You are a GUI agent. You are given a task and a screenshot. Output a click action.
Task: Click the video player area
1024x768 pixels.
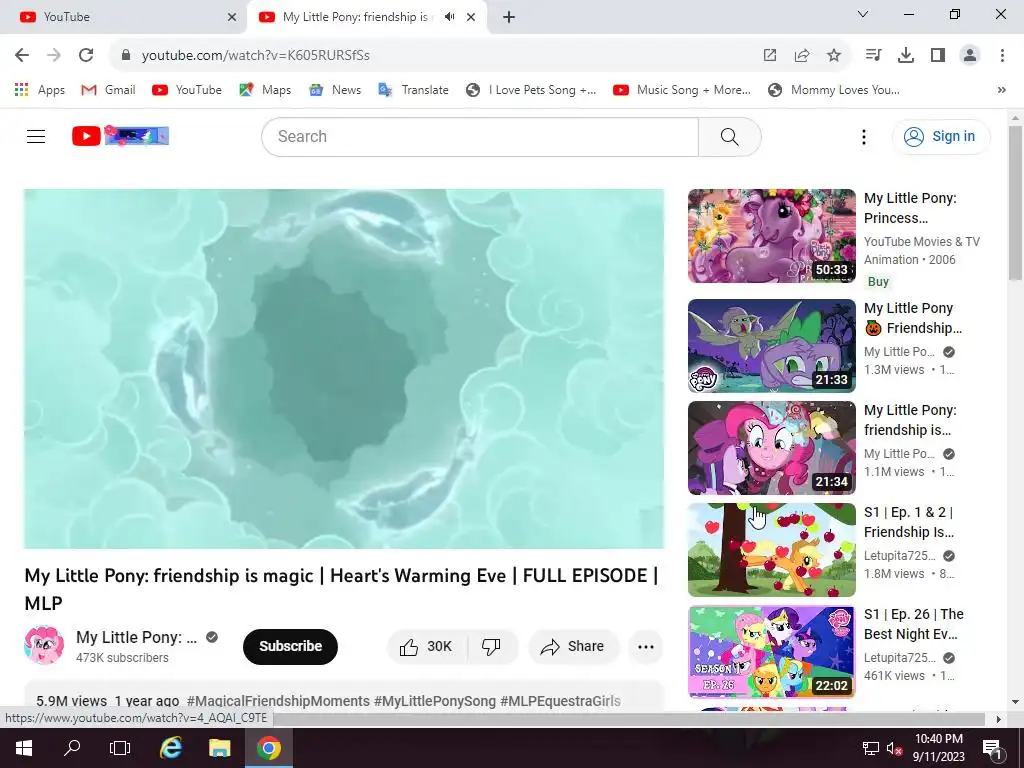[x=344, y=369]
